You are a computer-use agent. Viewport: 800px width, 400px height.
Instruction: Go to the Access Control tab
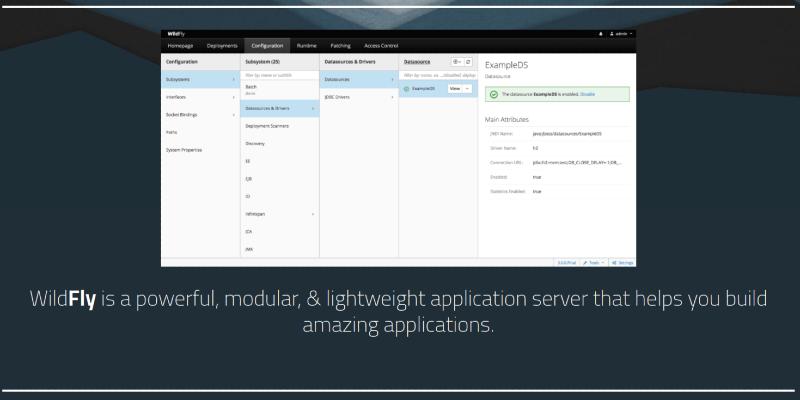381,46
